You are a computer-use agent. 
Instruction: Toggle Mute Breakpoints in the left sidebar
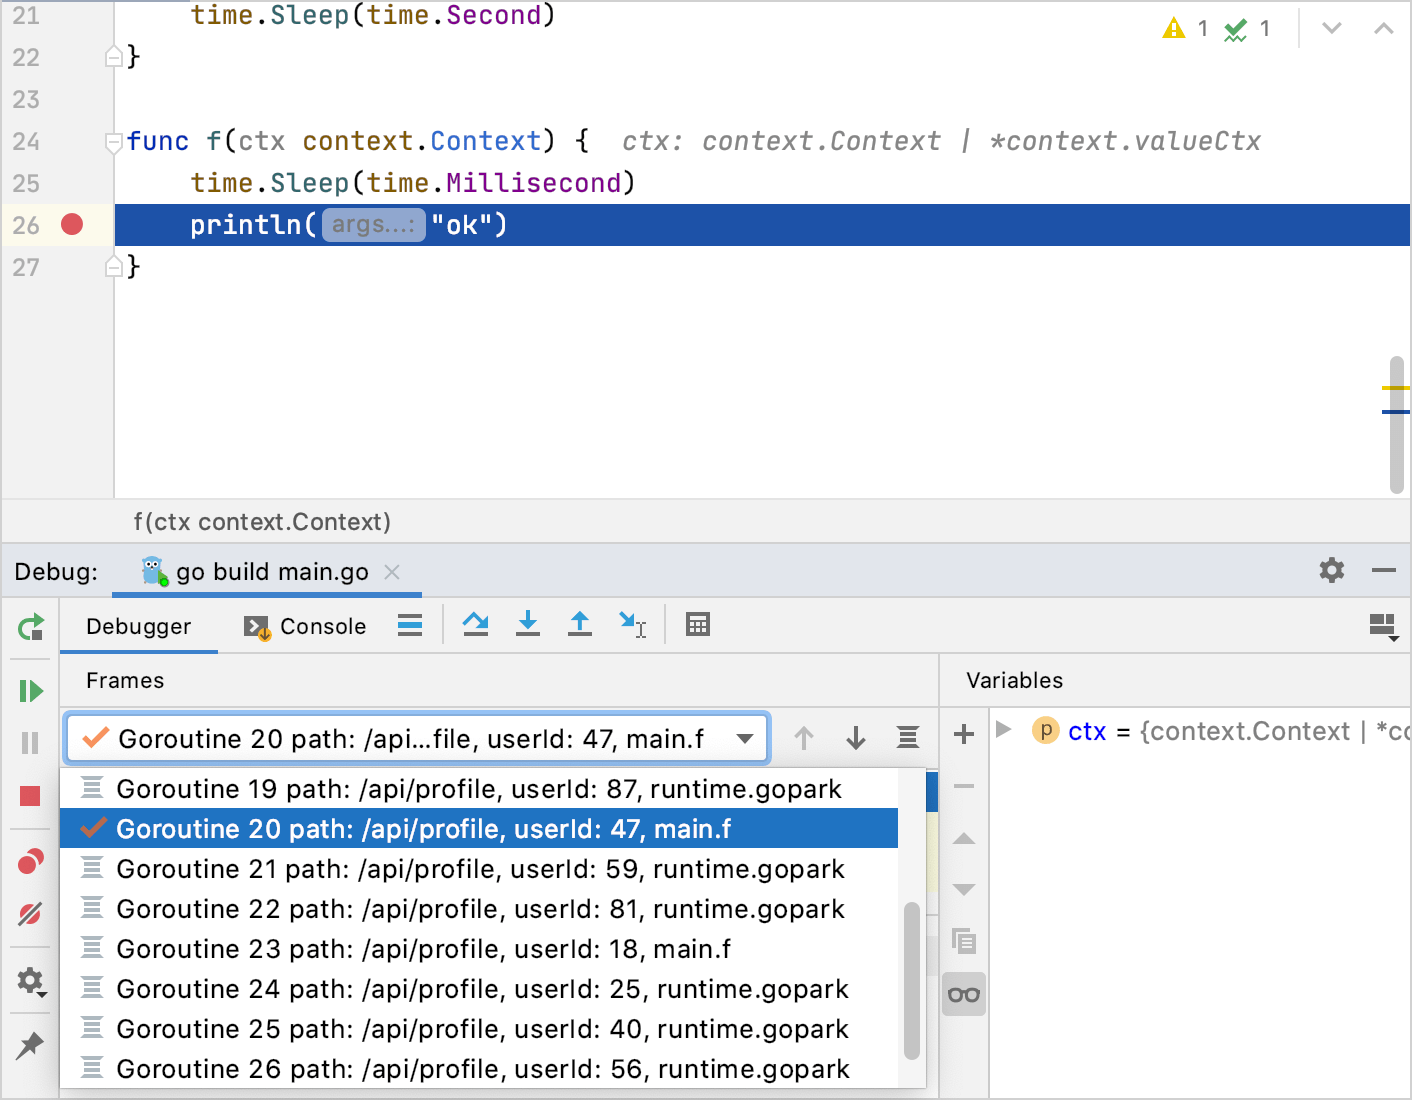[x=30, y=914]
